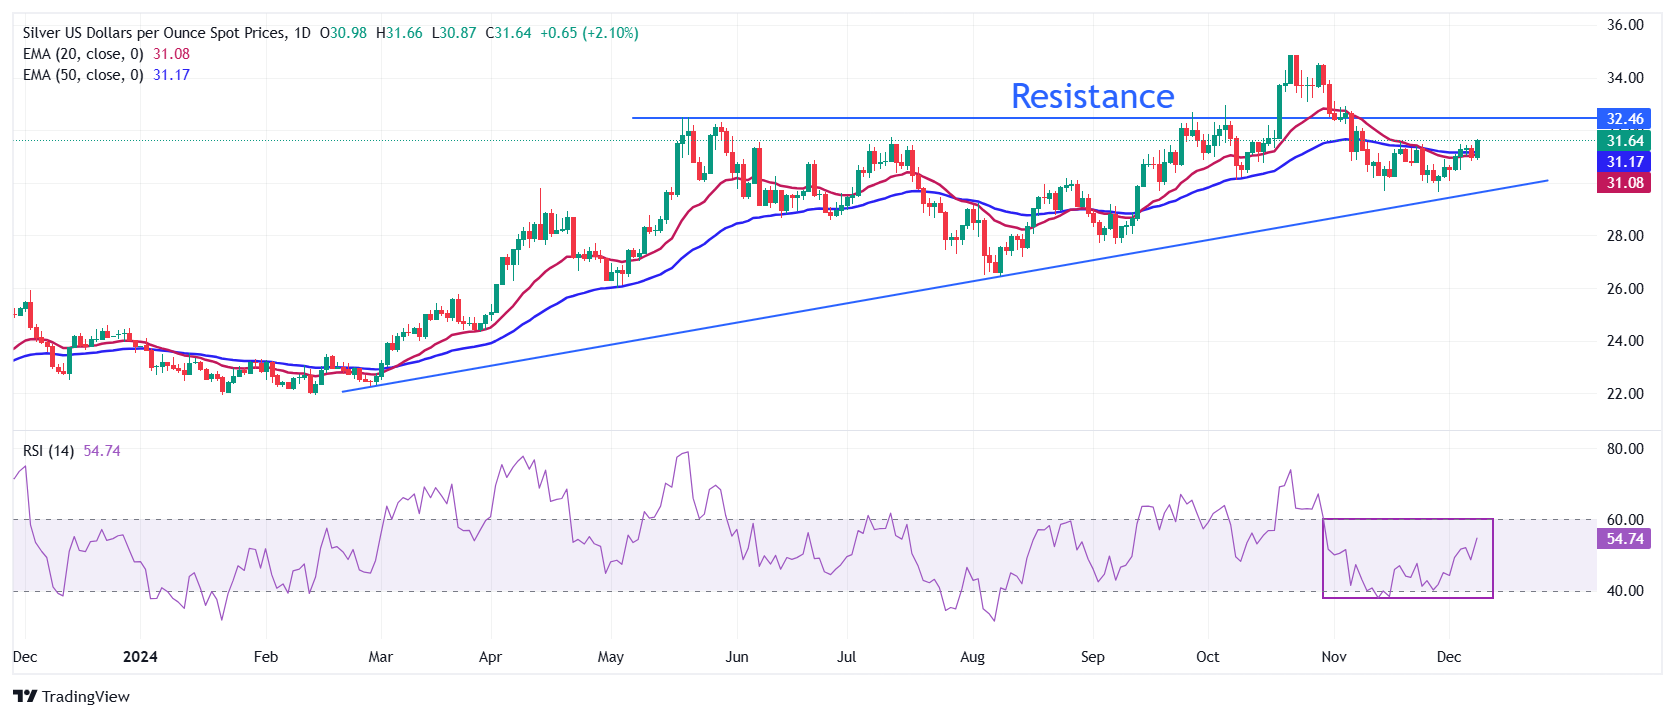1675x718 pixels.
Task: Click the 22.00 price axis label
Action: pyautogui.click(x=1625, y=394)
